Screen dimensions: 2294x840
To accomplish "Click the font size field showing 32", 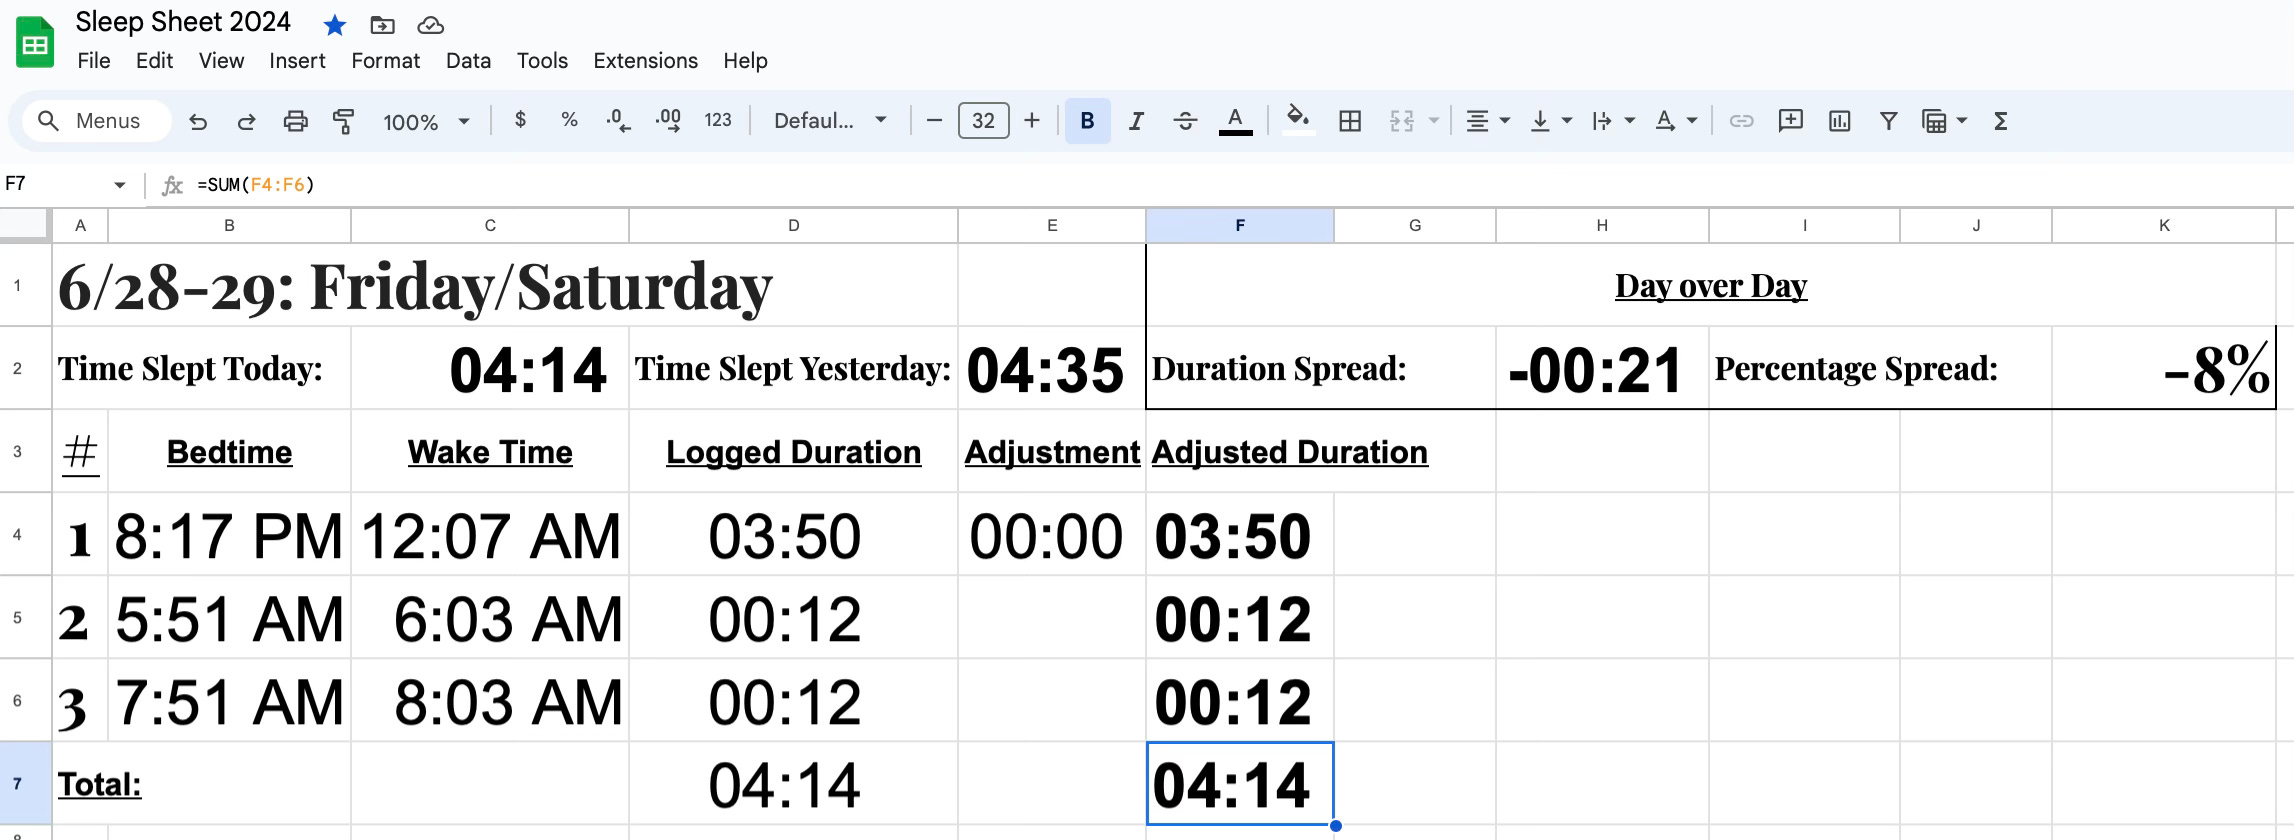I will [983, 121].
